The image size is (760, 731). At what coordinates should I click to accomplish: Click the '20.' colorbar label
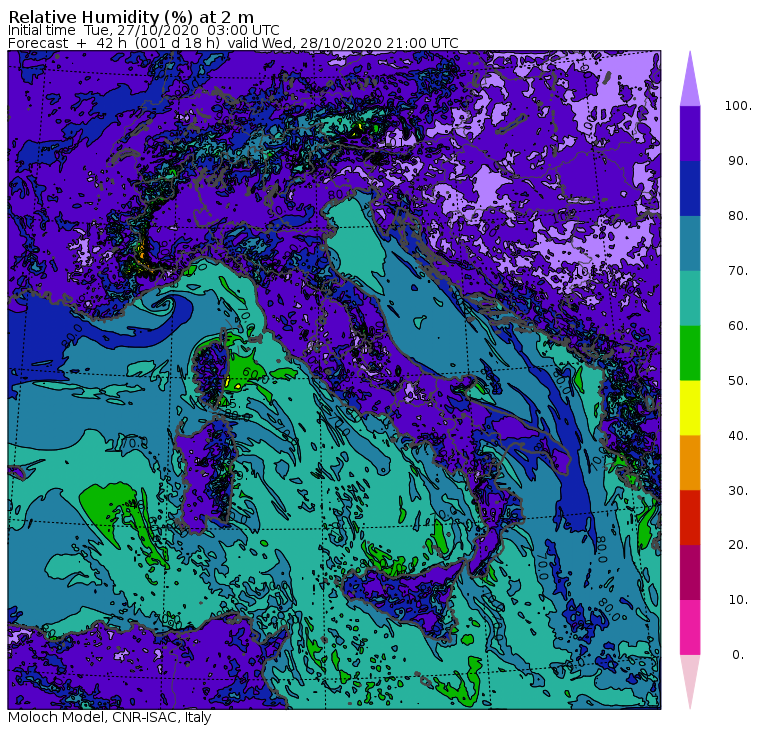pyautogui.click(x=738, y=545)
